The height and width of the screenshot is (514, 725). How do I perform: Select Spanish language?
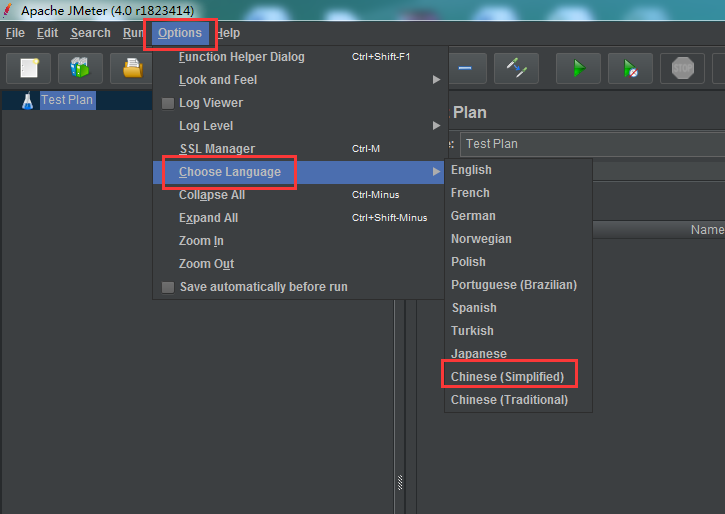coord(518,308)
